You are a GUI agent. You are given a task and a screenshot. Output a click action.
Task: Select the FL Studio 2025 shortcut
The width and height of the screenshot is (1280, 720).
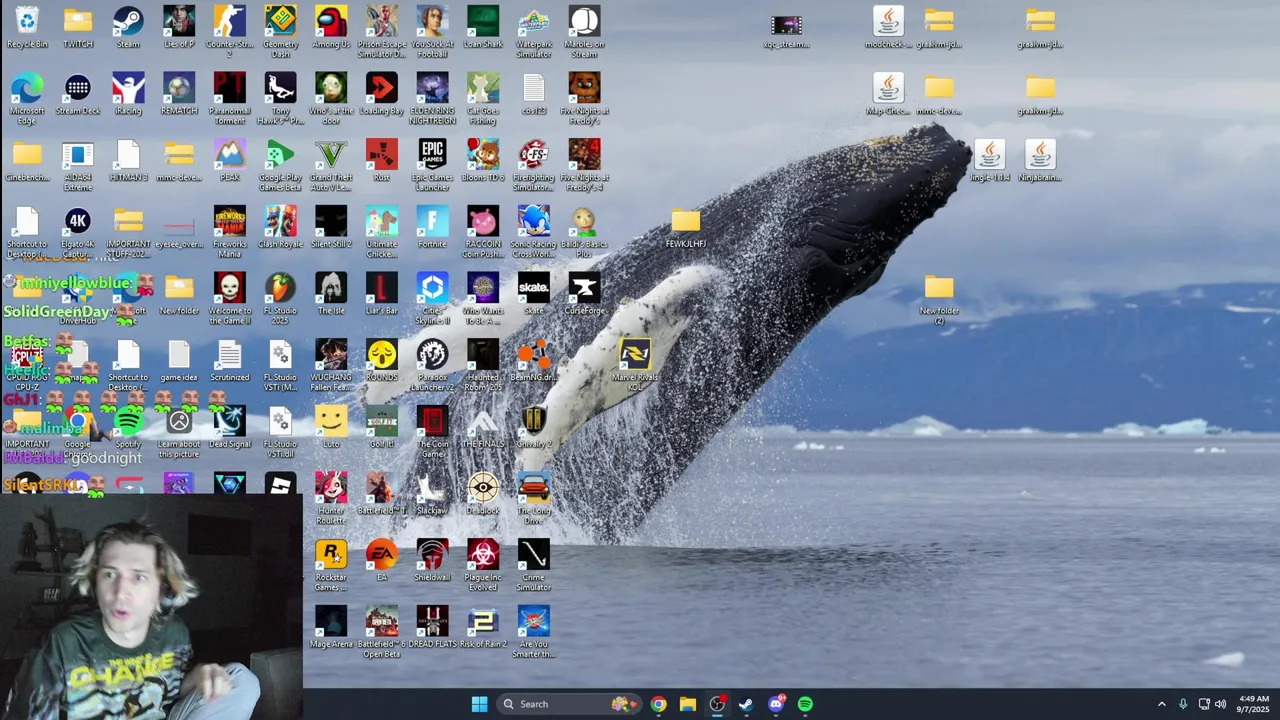pyautogui.click(x=280, y=298)
